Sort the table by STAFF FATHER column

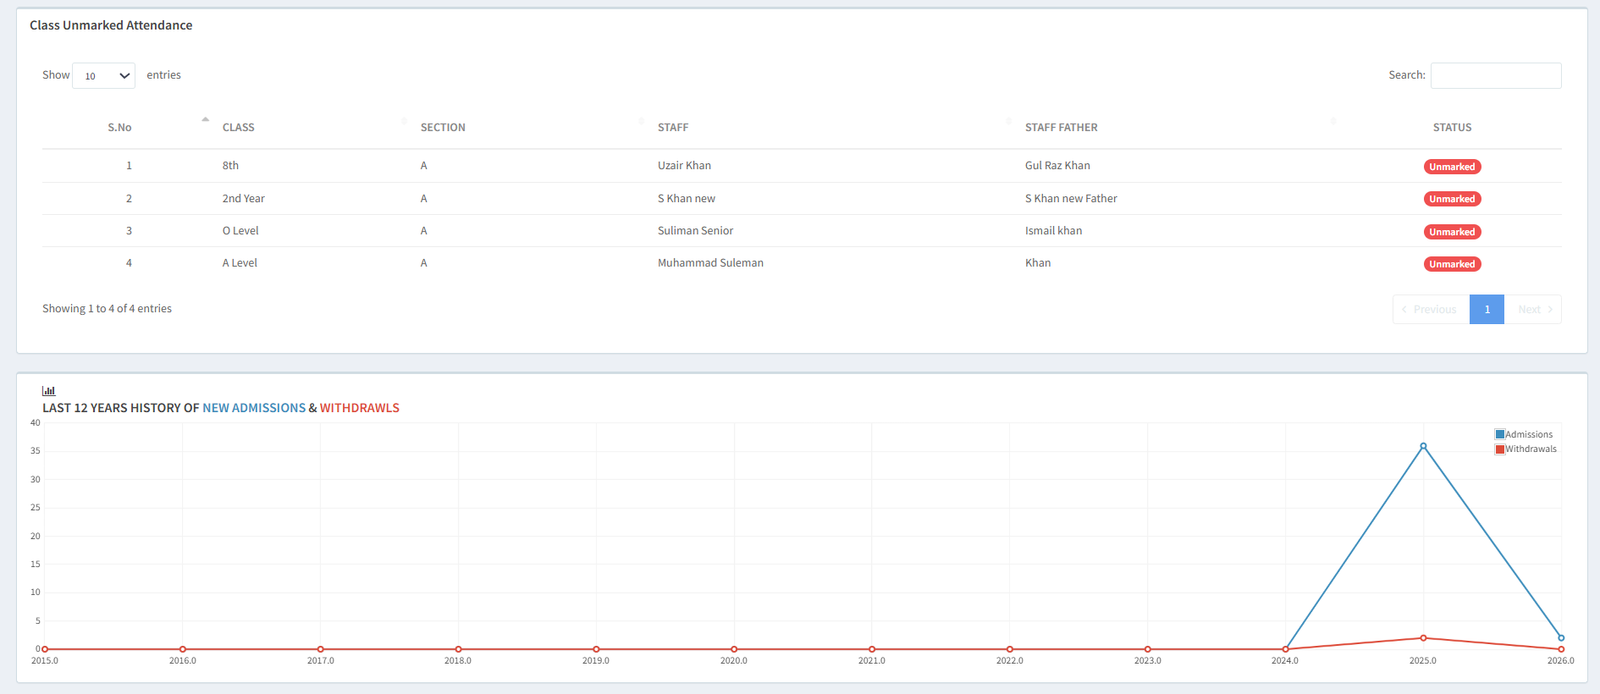1061,128
